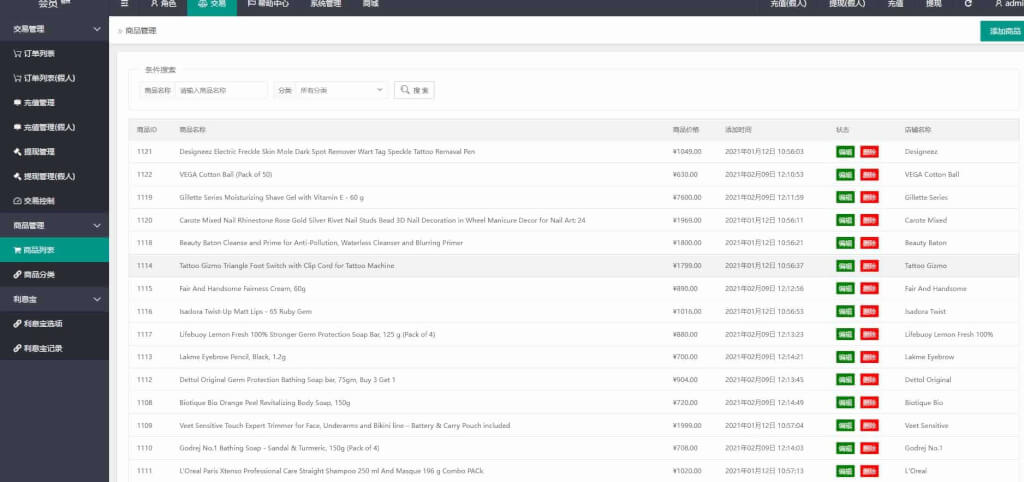Edit product 1119 Gillette Series
The image size is (1024, 482).
845,197
